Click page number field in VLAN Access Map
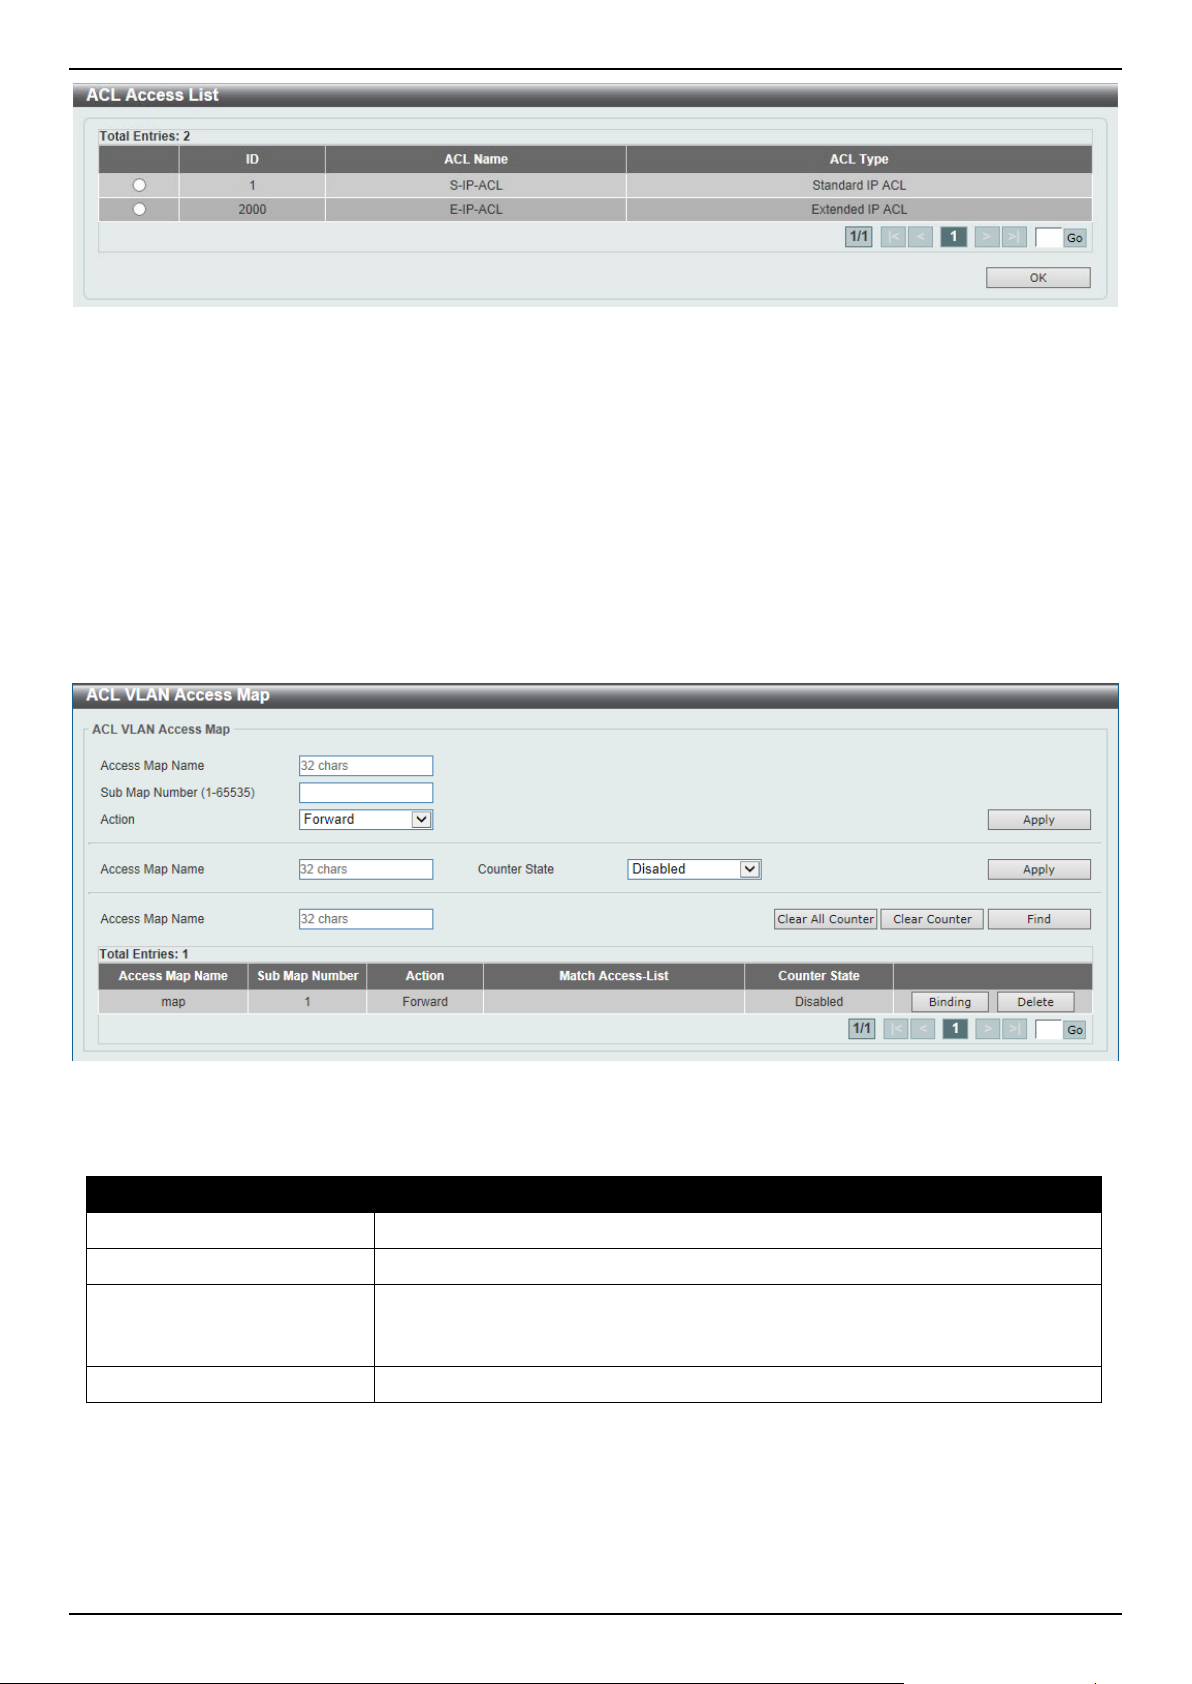The height and width of the screenshot is (1684, 1192). tap(1048, 1029)
